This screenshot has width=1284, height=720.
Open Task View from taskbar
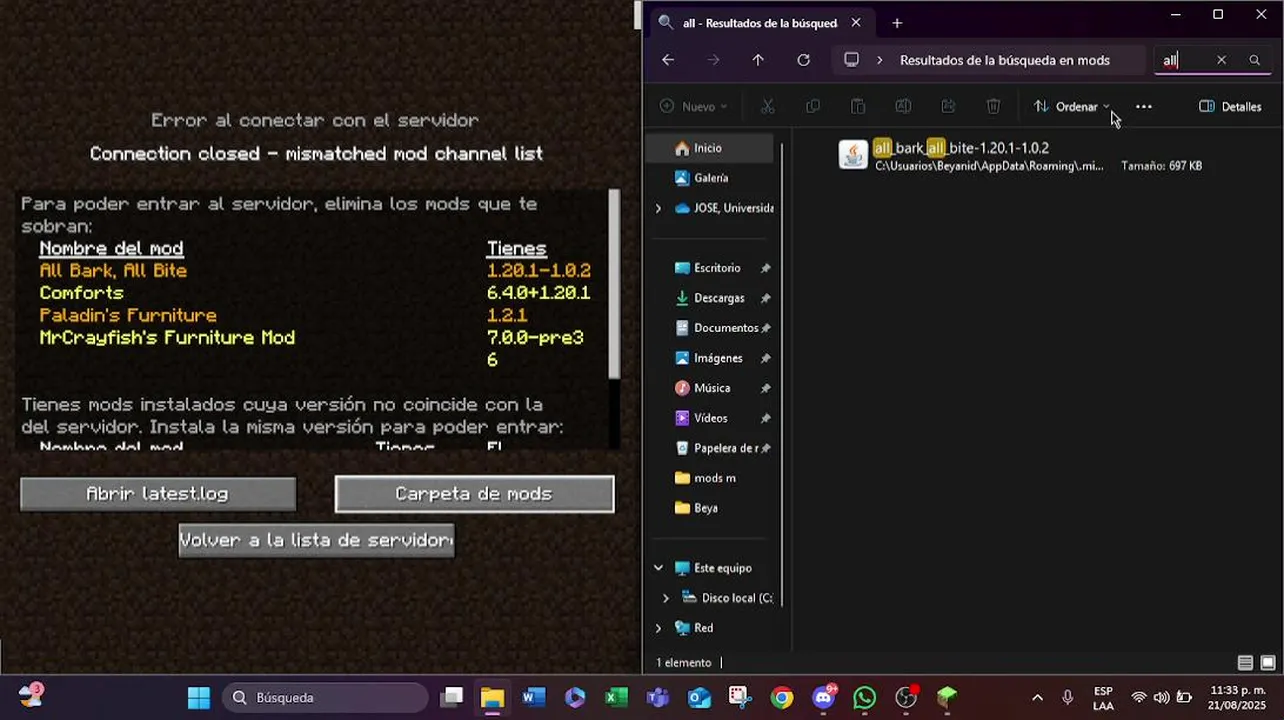[453, 697]
